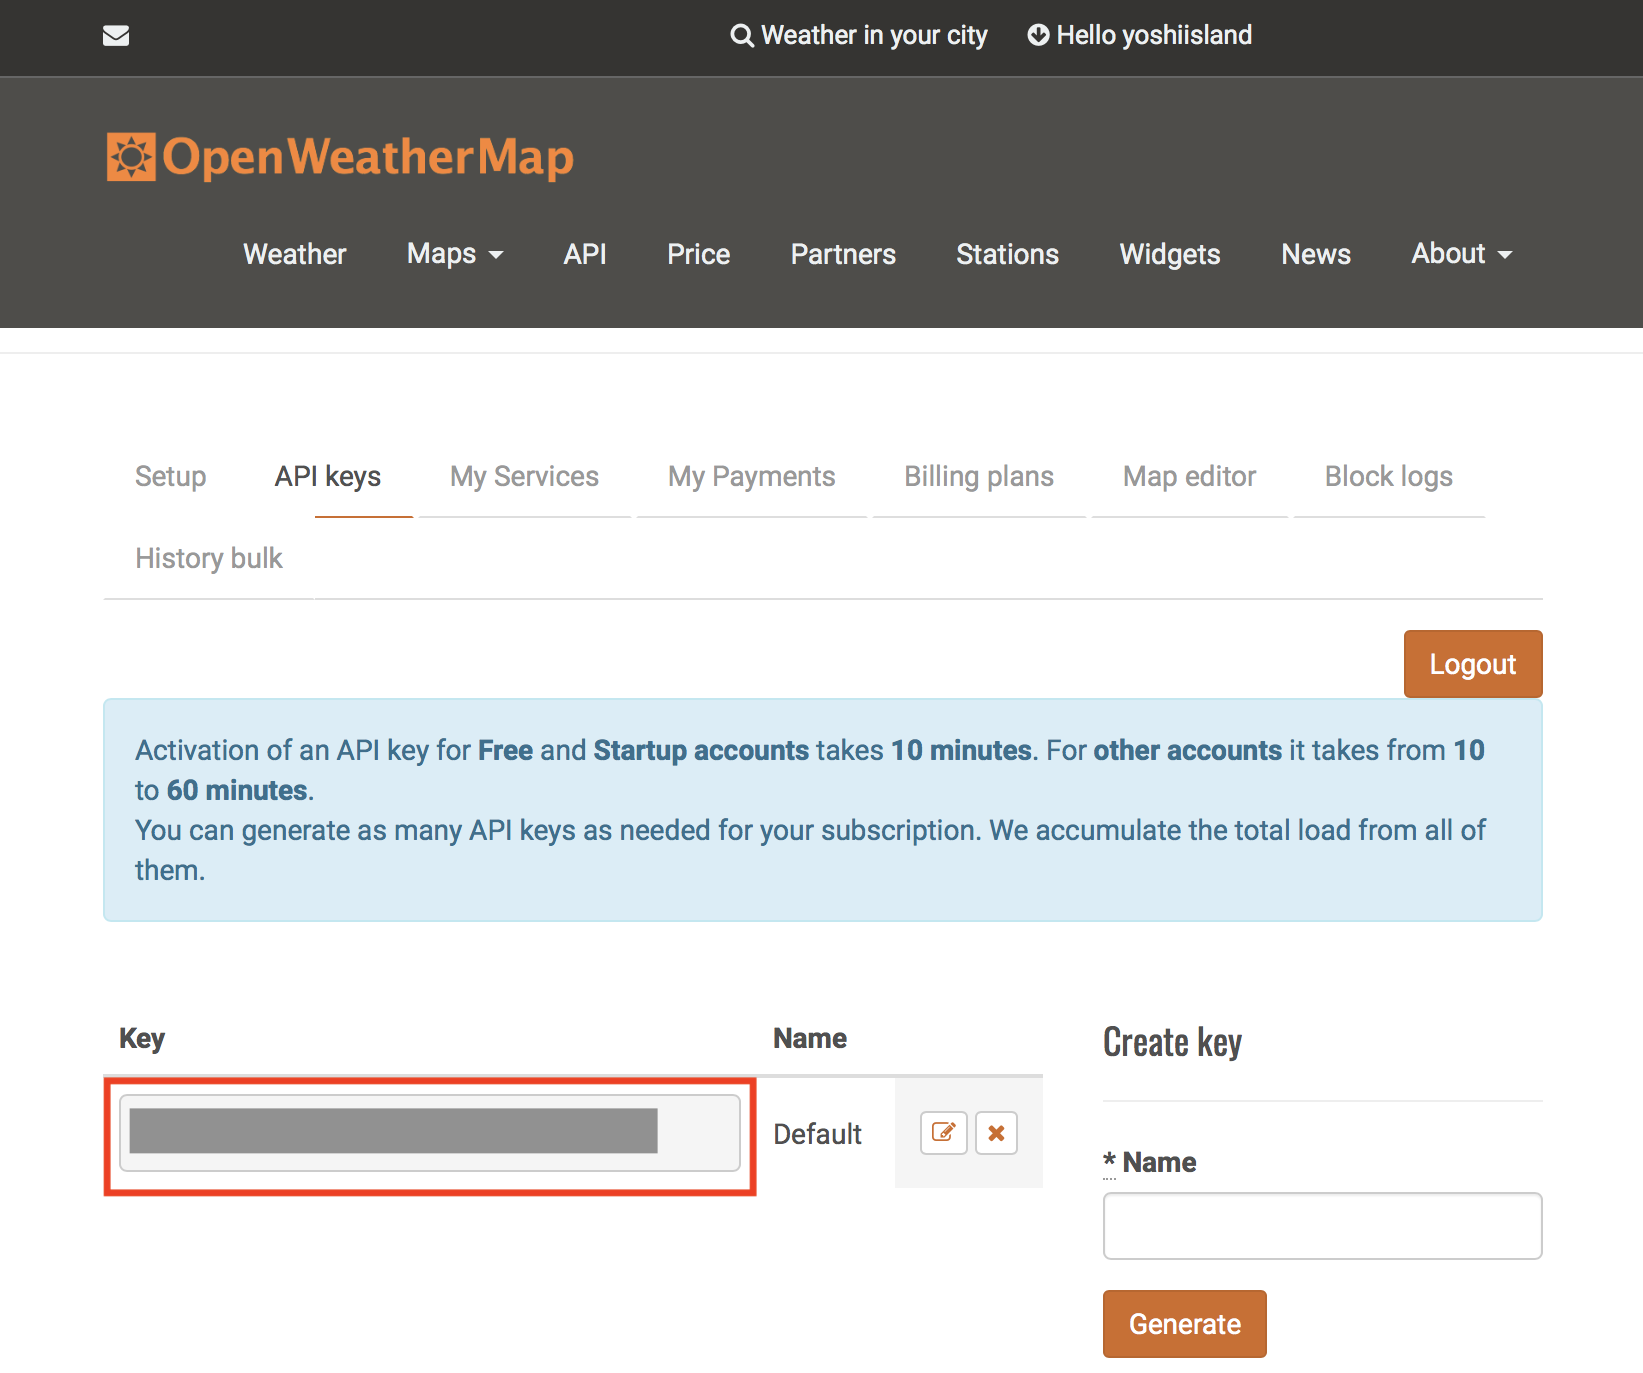
Task: Switch to the Setup tab
Action: [x=171, y=476]
